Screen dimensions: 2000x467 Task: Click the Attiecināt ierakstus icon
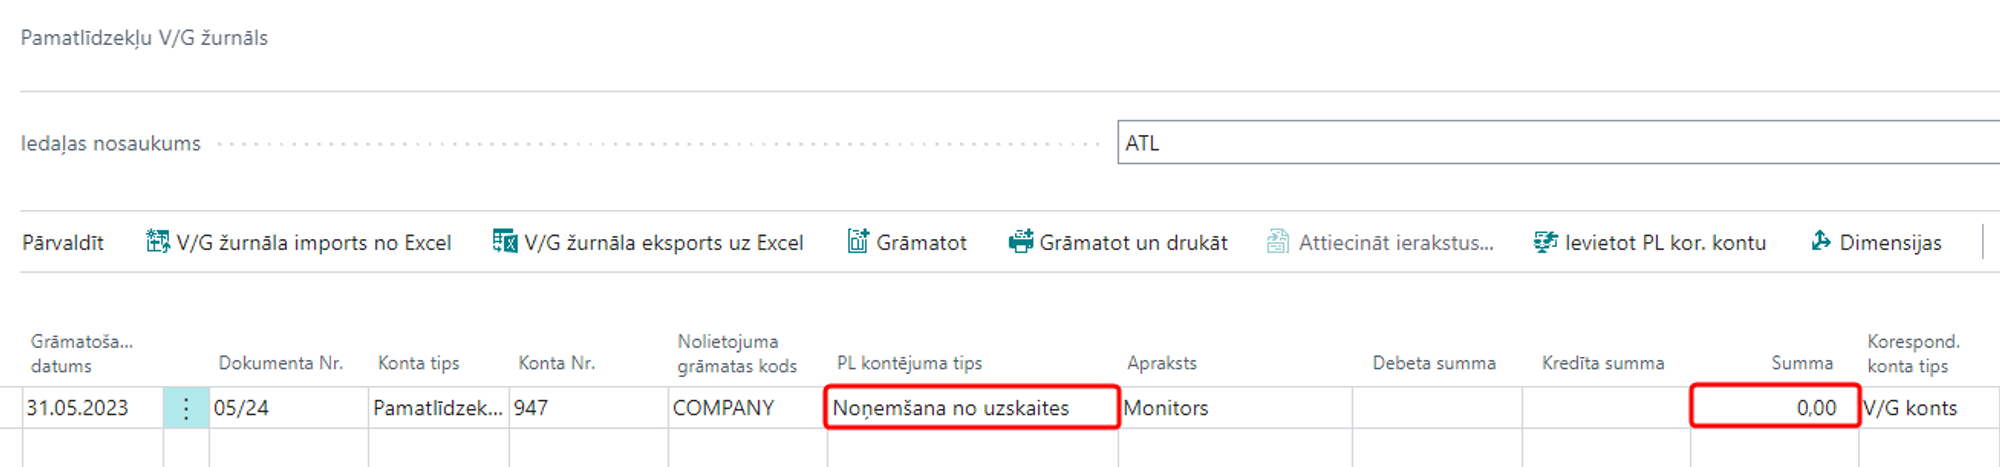click(x=1278, y=242)
